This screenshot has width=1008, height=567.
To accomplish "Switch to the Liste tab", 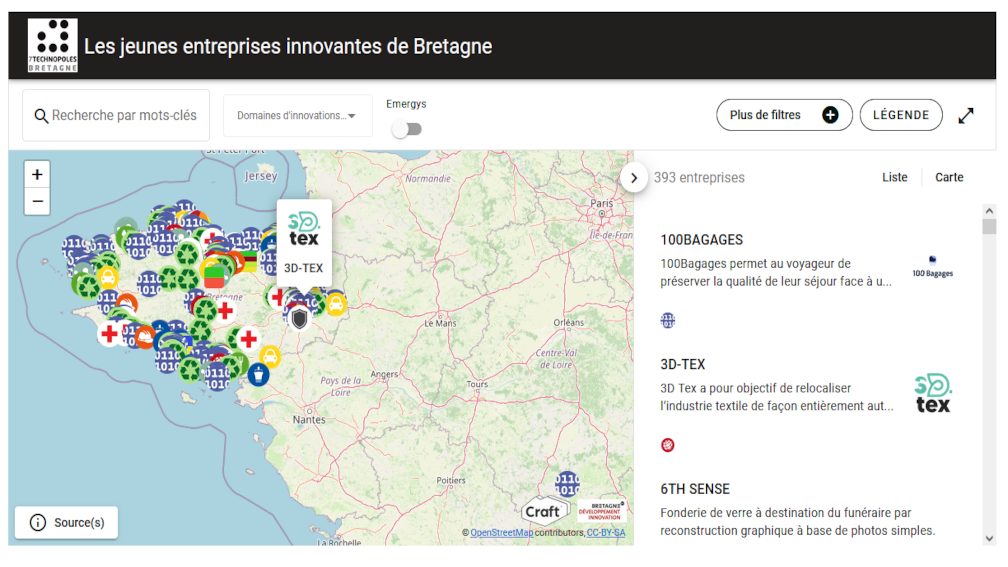I will 894,177.
